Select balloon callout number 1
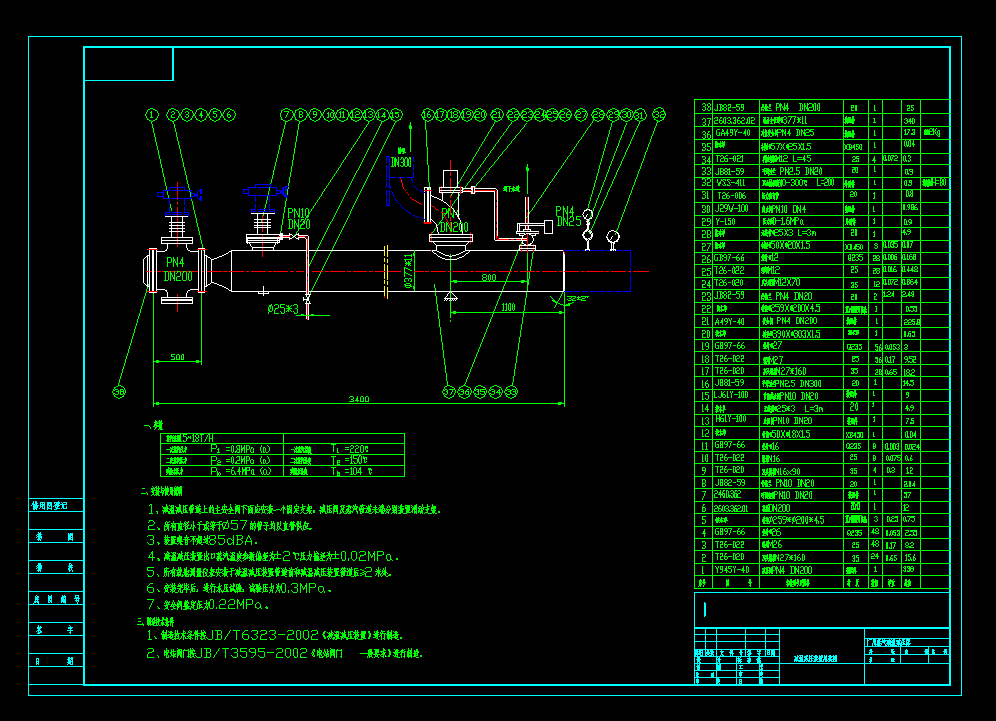 coord(151,115)
